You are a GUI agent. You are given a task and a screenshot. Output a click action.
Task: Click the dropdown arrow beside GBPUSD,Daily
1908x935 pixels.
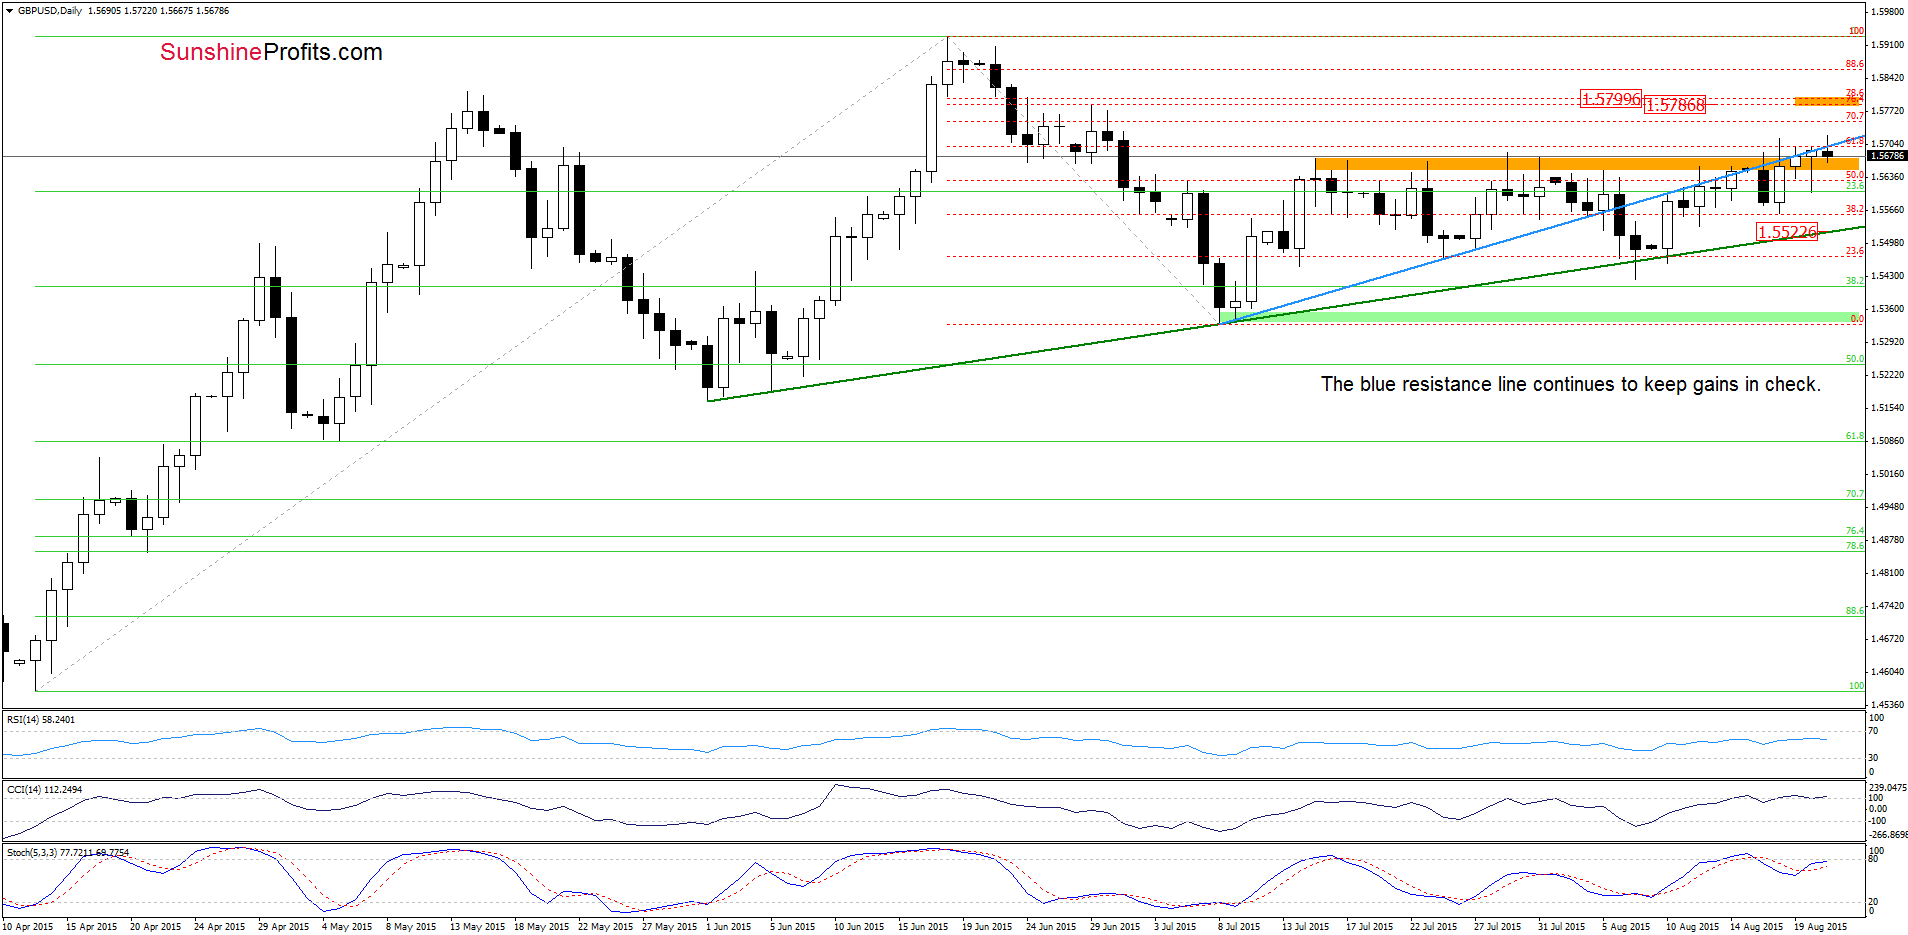(10, 11)
